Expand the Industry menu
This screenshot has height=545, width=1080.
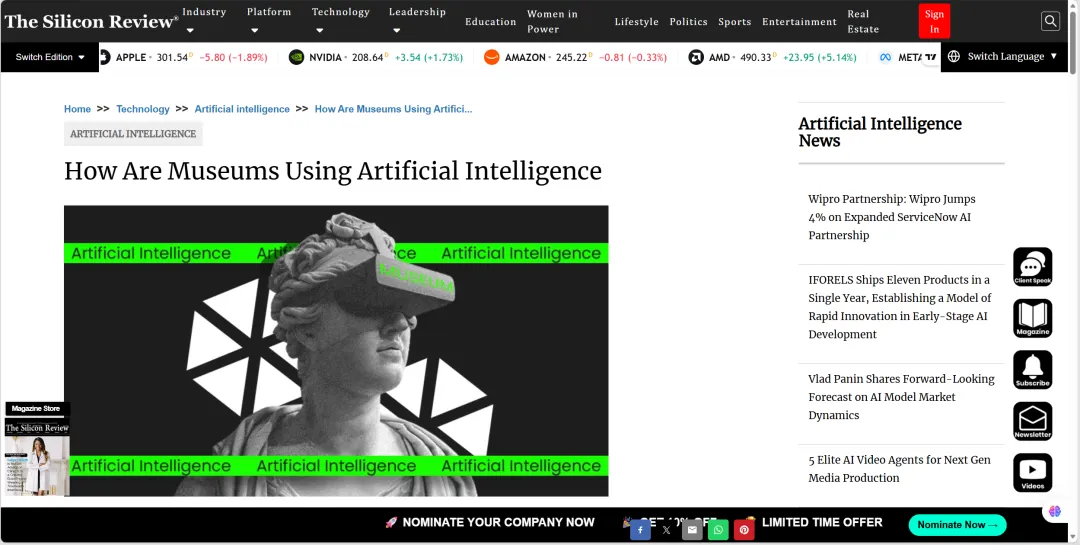coord(204,20)
